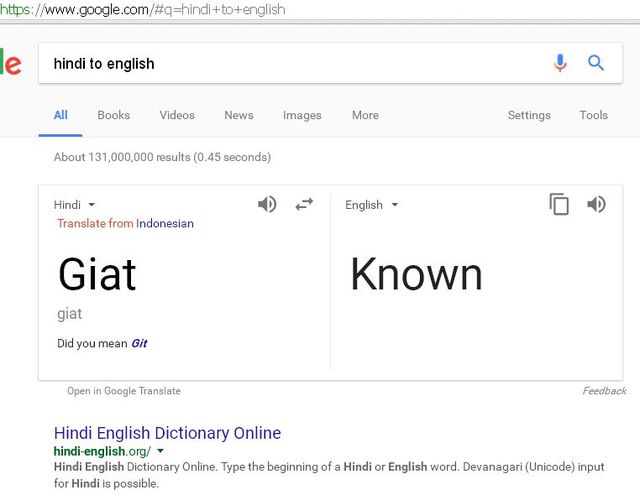Open the hindi-english.org result options arrow

coord(160,451)
